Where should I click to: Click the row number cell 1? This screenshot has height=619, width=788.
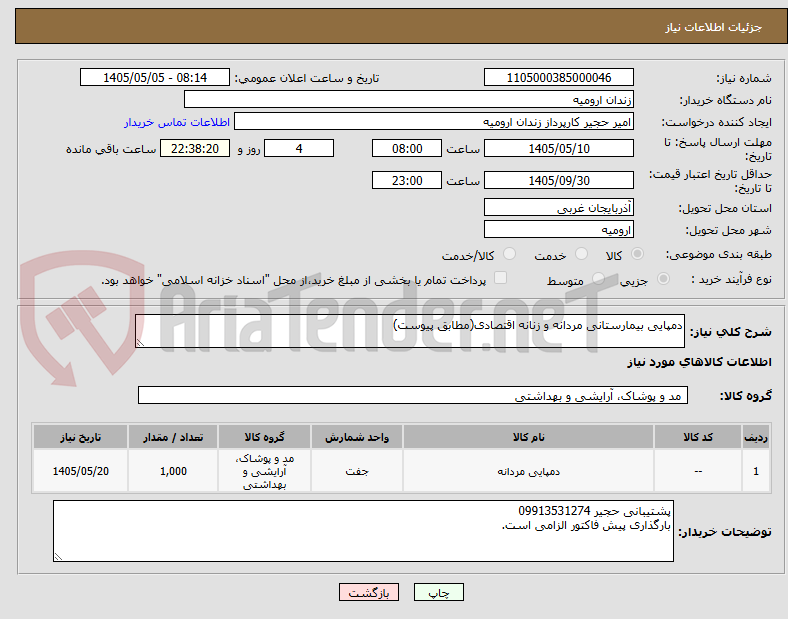756,471
